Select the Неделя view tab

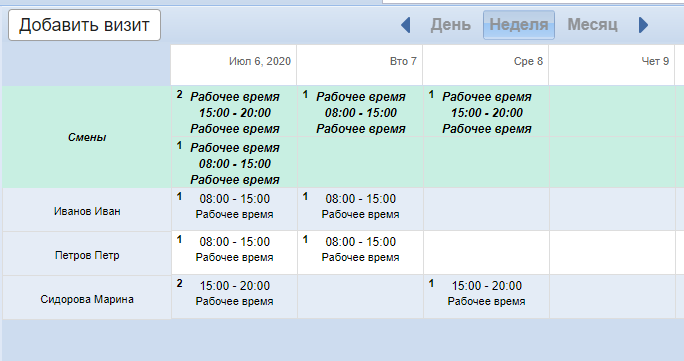pyautogui.click(x=519, y=25)
